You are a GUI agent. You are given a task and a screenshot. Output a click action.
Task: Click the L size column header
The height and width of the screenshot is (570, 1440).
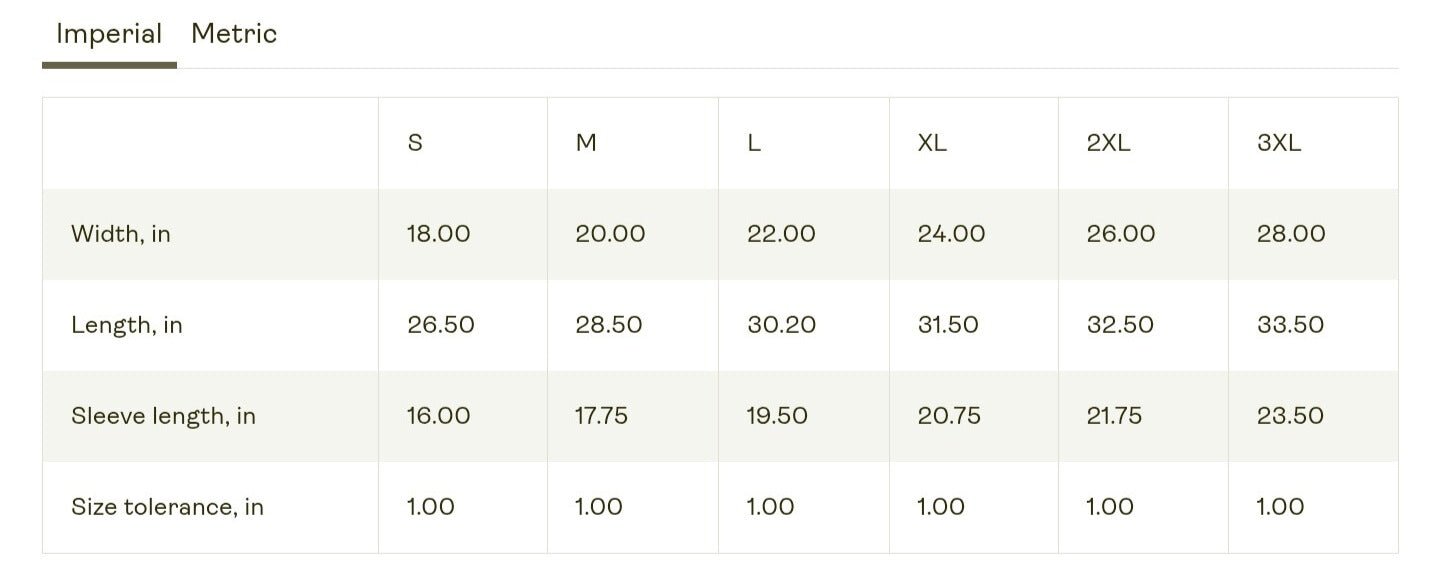tap(754, 143)
